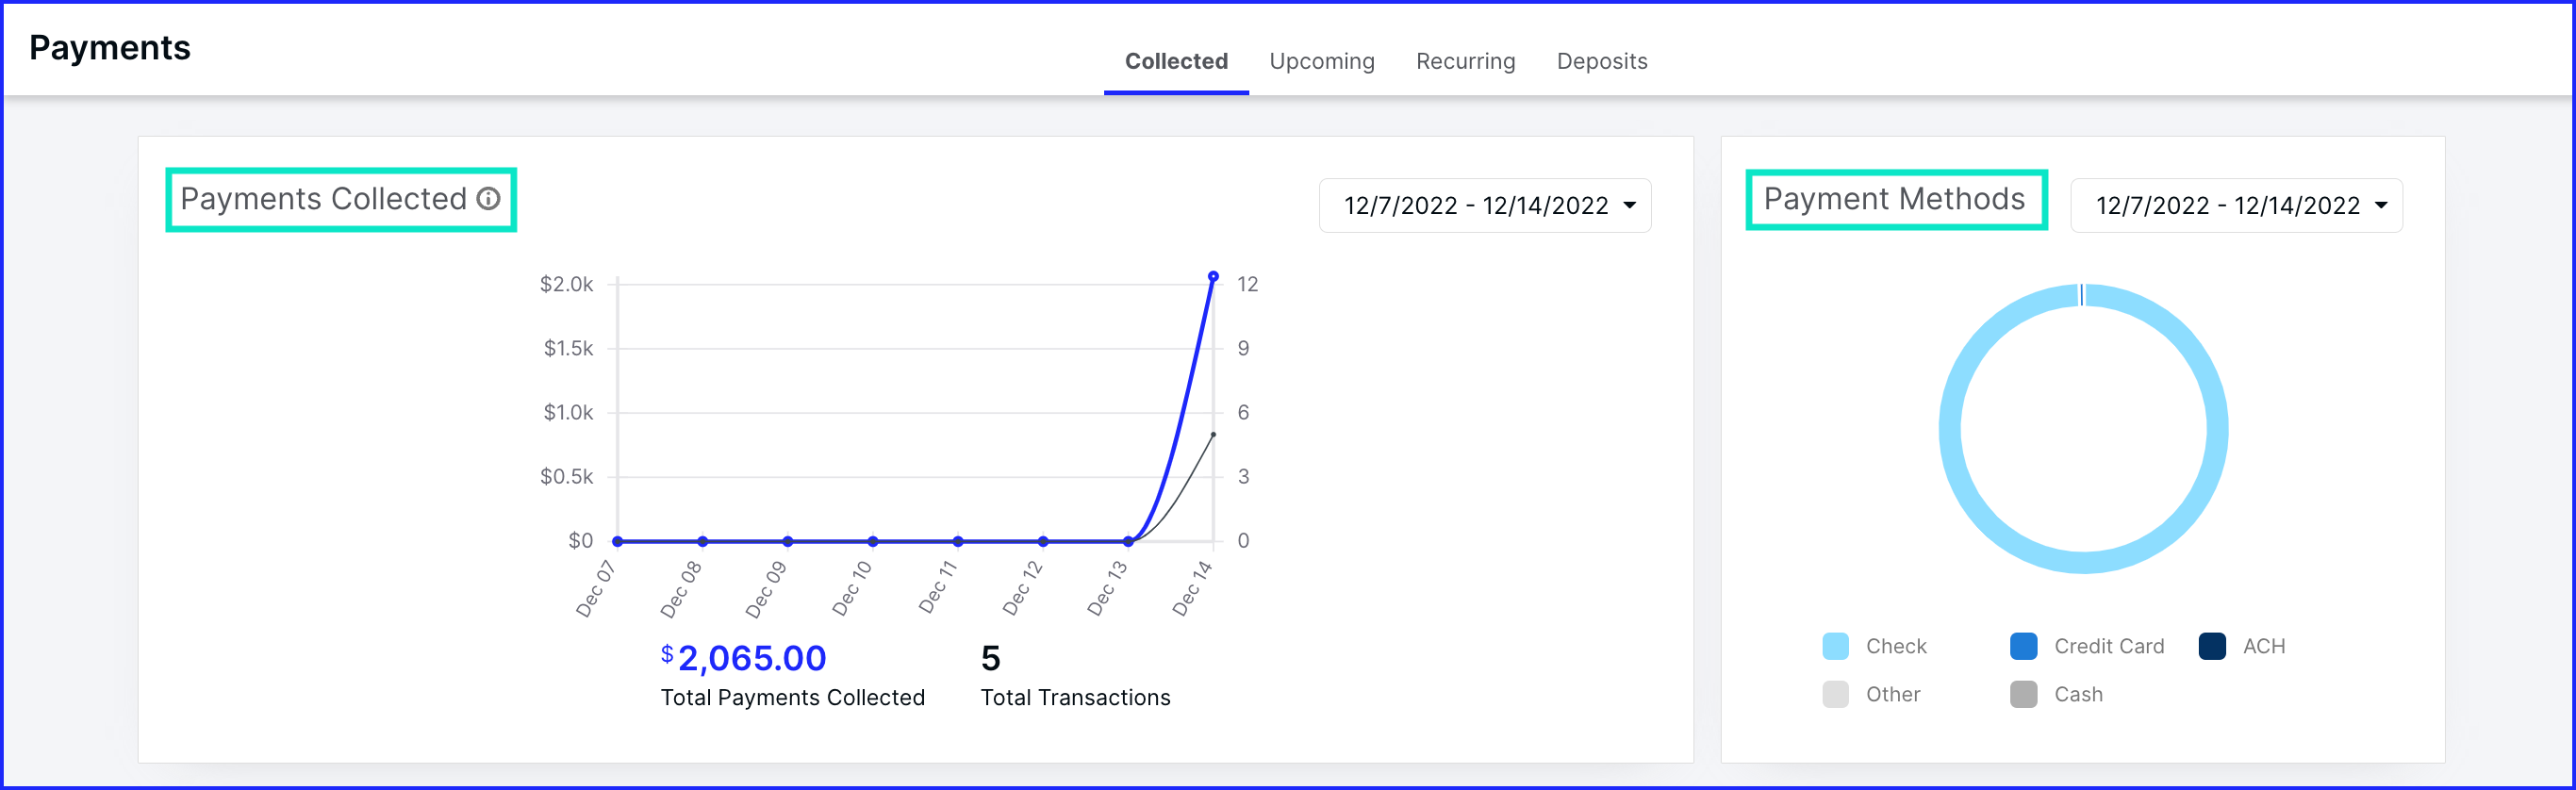Toggle the ACH legend swatch
Viewport: 2576px width, 790px height.
tap(2212, 647)
